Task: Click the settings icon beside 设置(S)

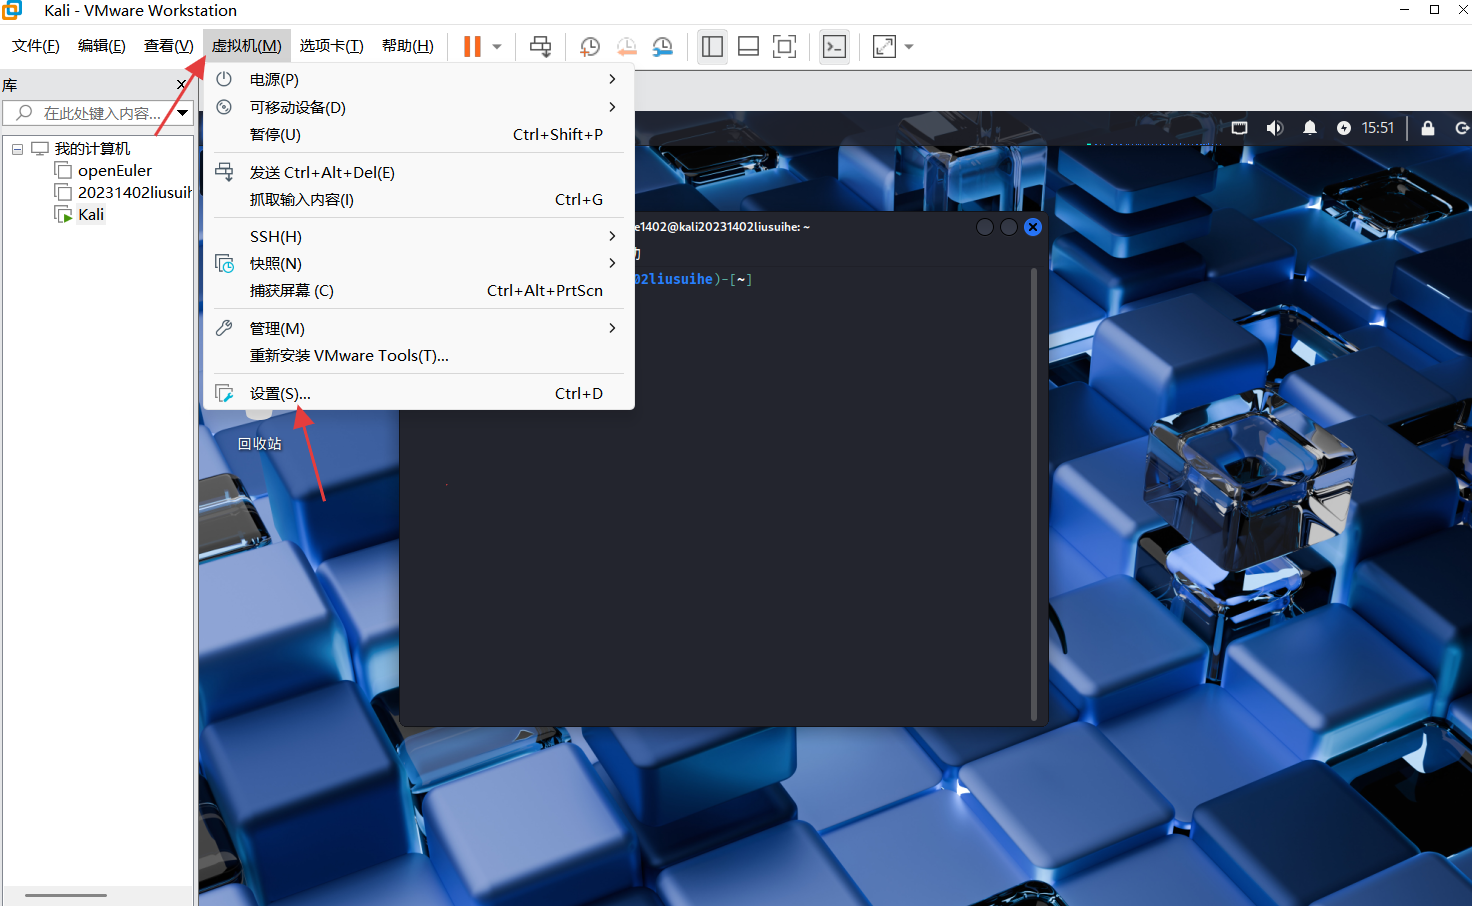Action: [x=224, y=393]
